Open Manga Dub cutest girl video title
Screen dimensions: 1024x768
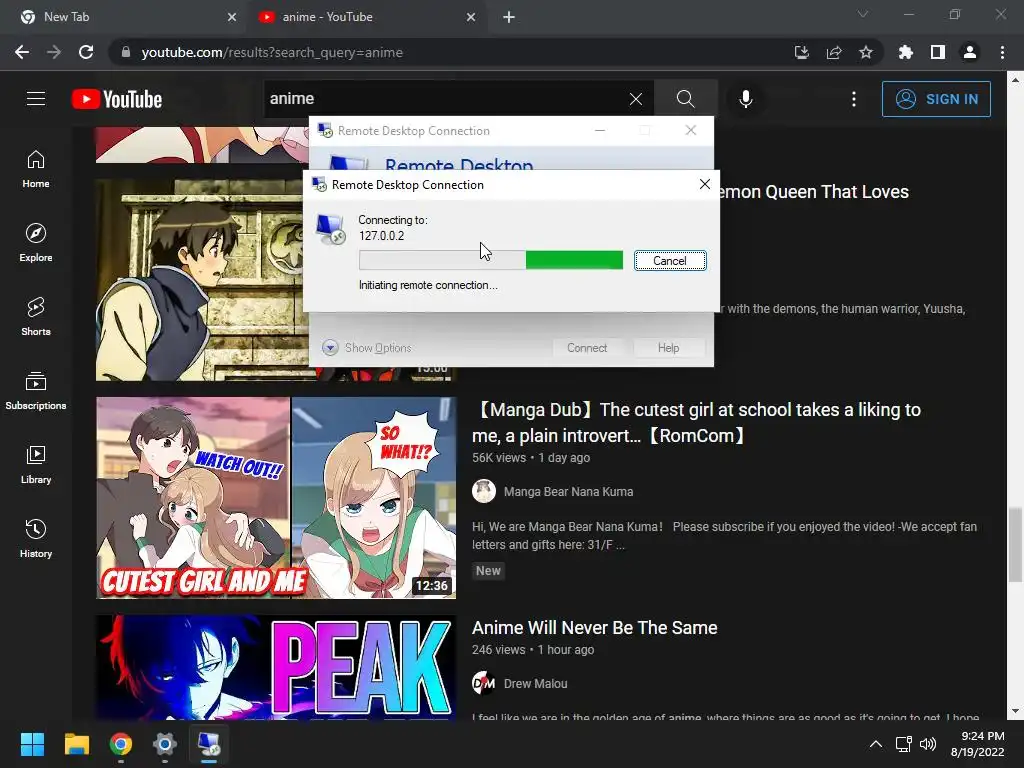696,423
